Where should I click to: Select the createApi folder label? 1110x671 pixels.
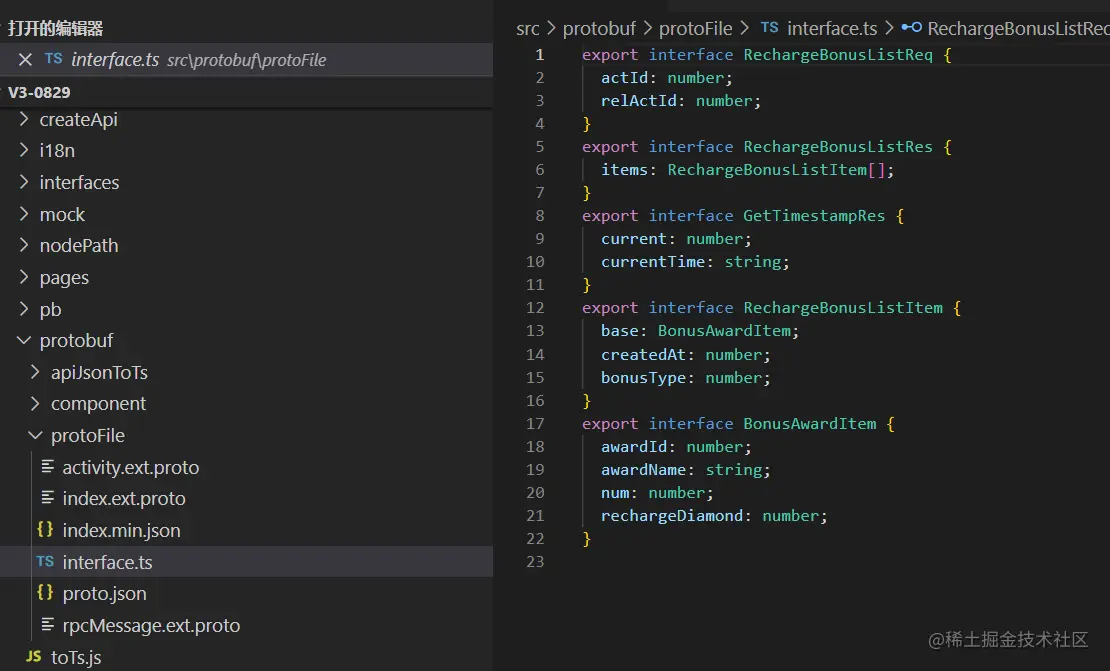[79, 120]
